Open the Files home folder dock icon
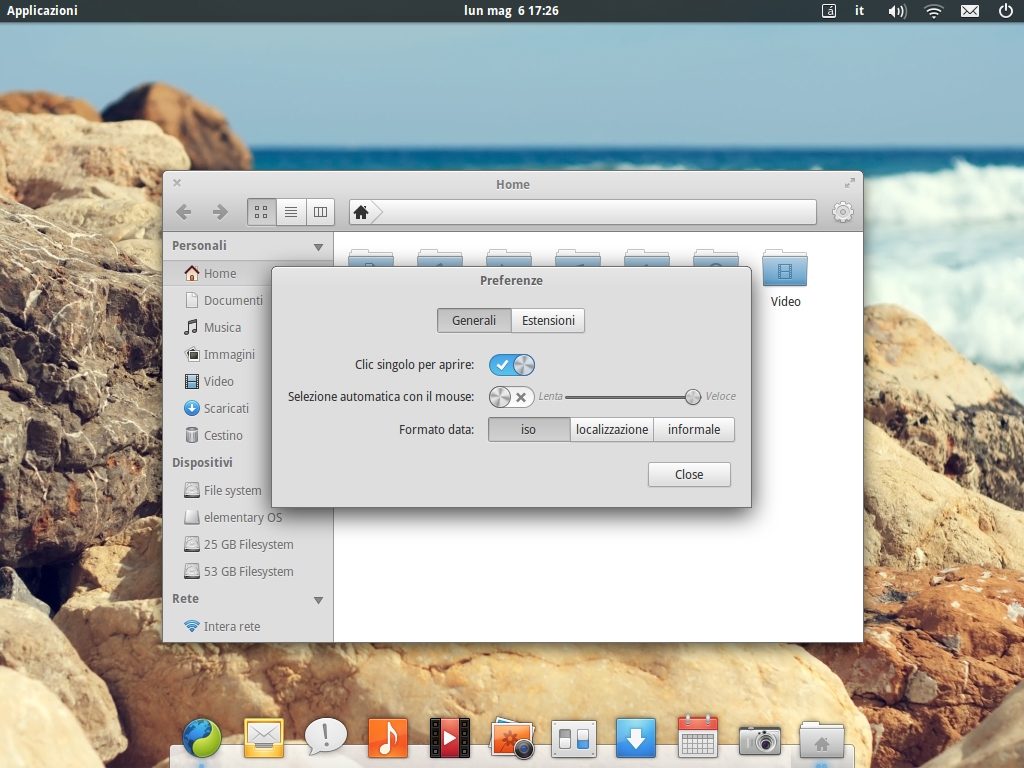The image size is (1024, 768). [822, 740]
